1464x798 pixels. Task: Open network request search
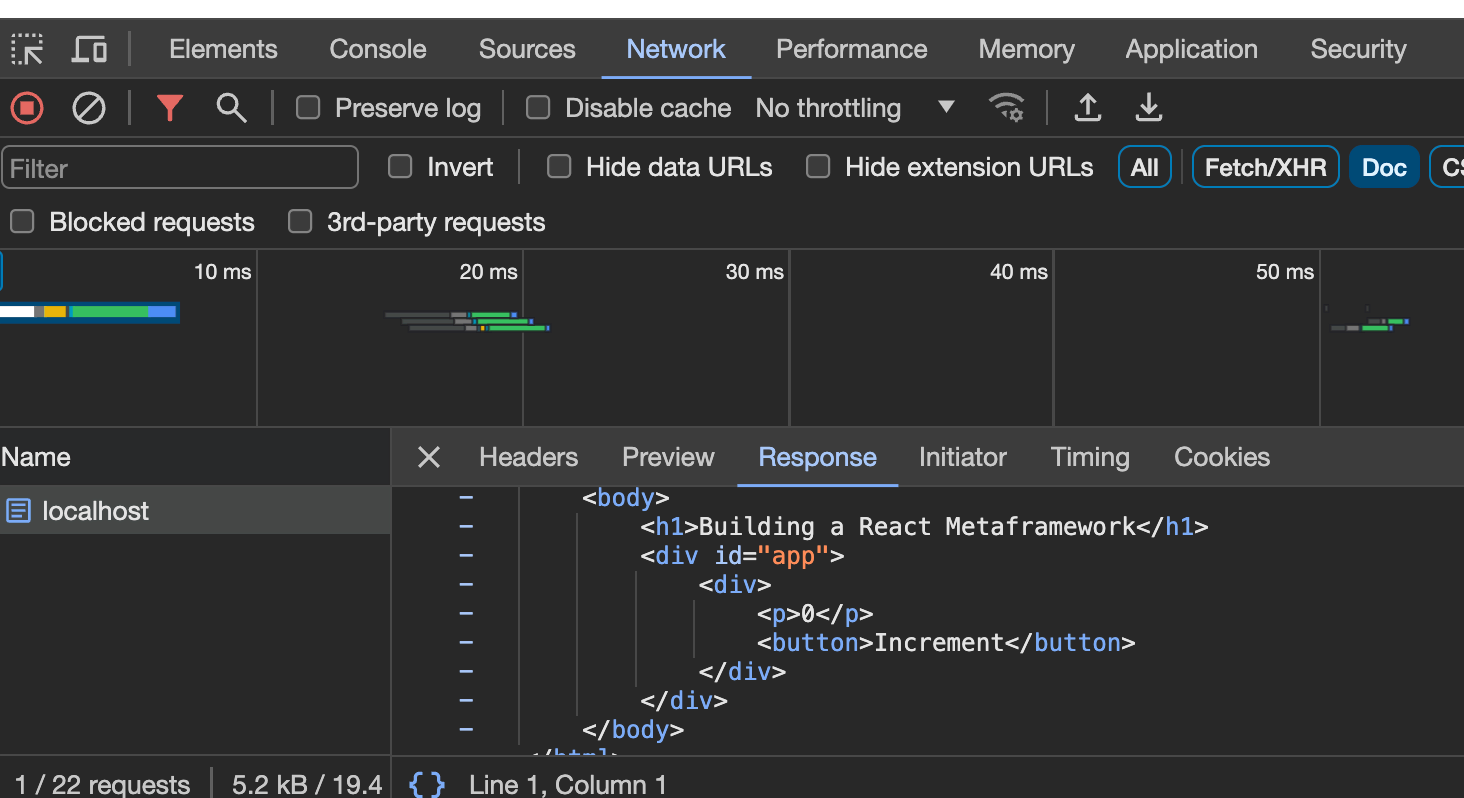pos(231,107)
